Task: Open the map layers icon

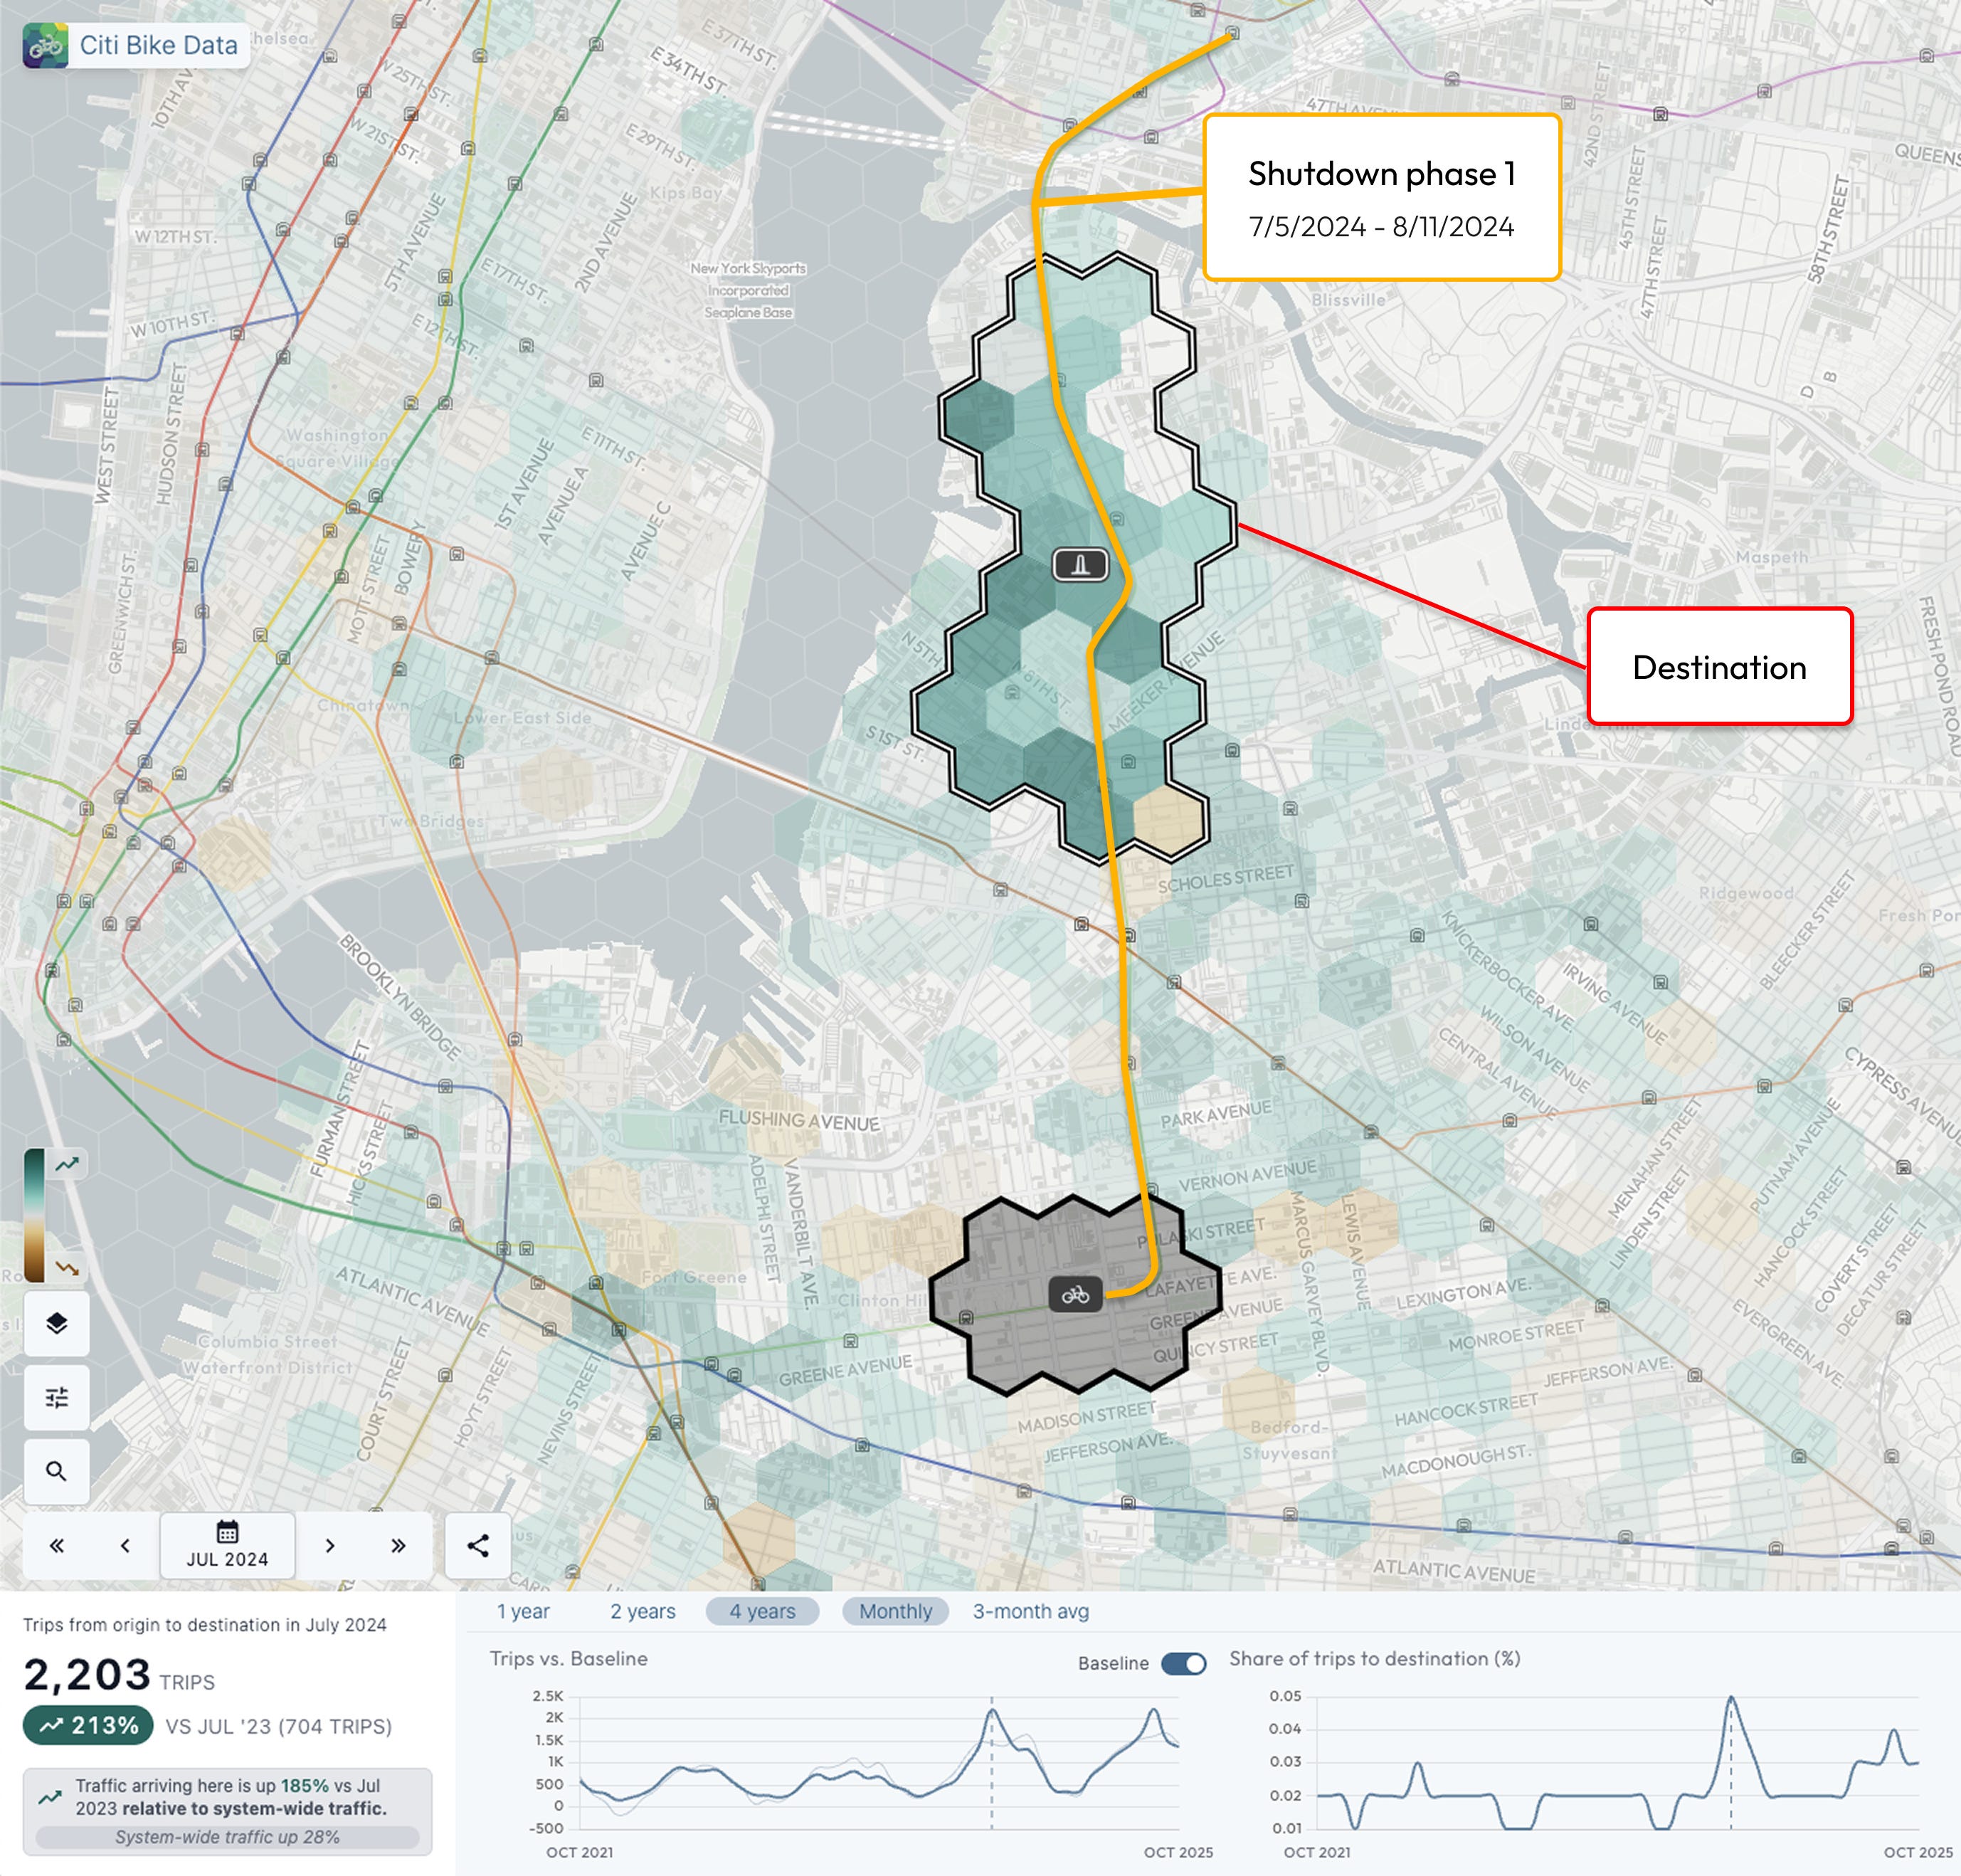Action: 57,1323
